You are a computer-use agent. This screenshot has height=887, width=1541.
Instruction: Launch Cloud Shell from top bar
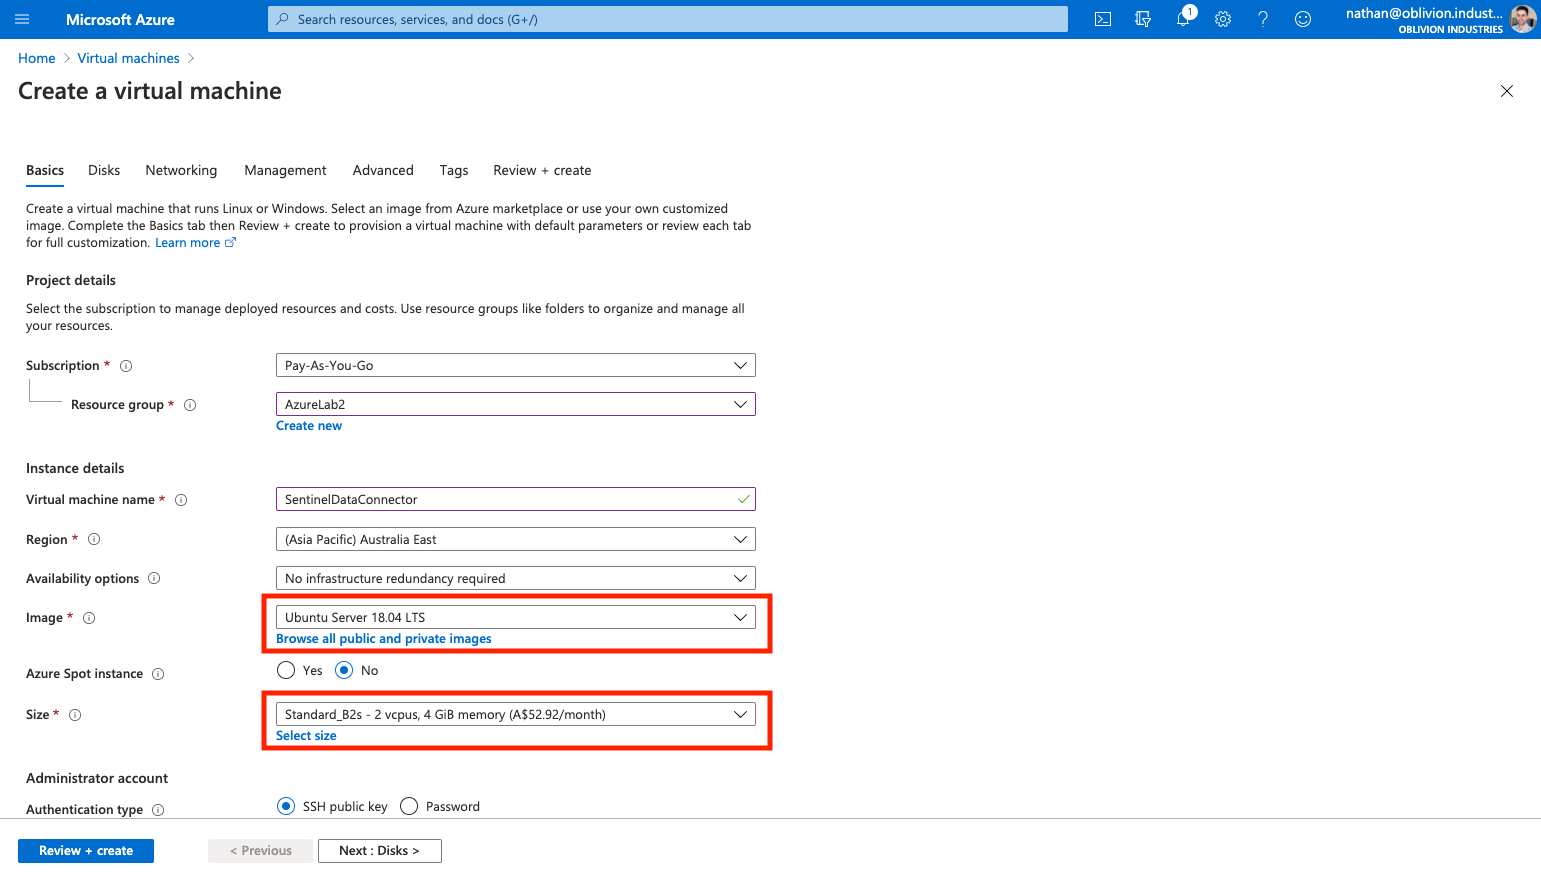pyautogui.click(x=1103, y=19)
